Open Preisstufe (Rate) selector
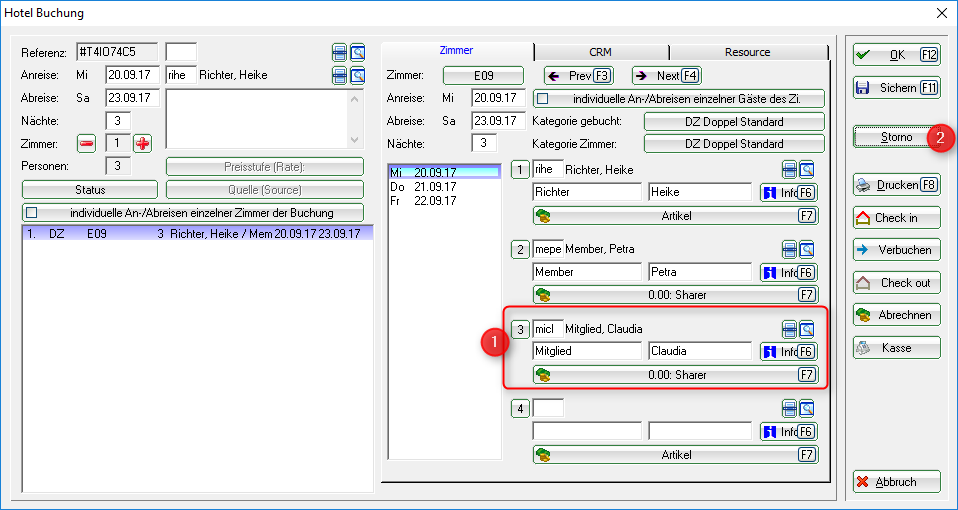Image resolution: width=958 pixels, height=510 pixels. [x=265, y=167]
